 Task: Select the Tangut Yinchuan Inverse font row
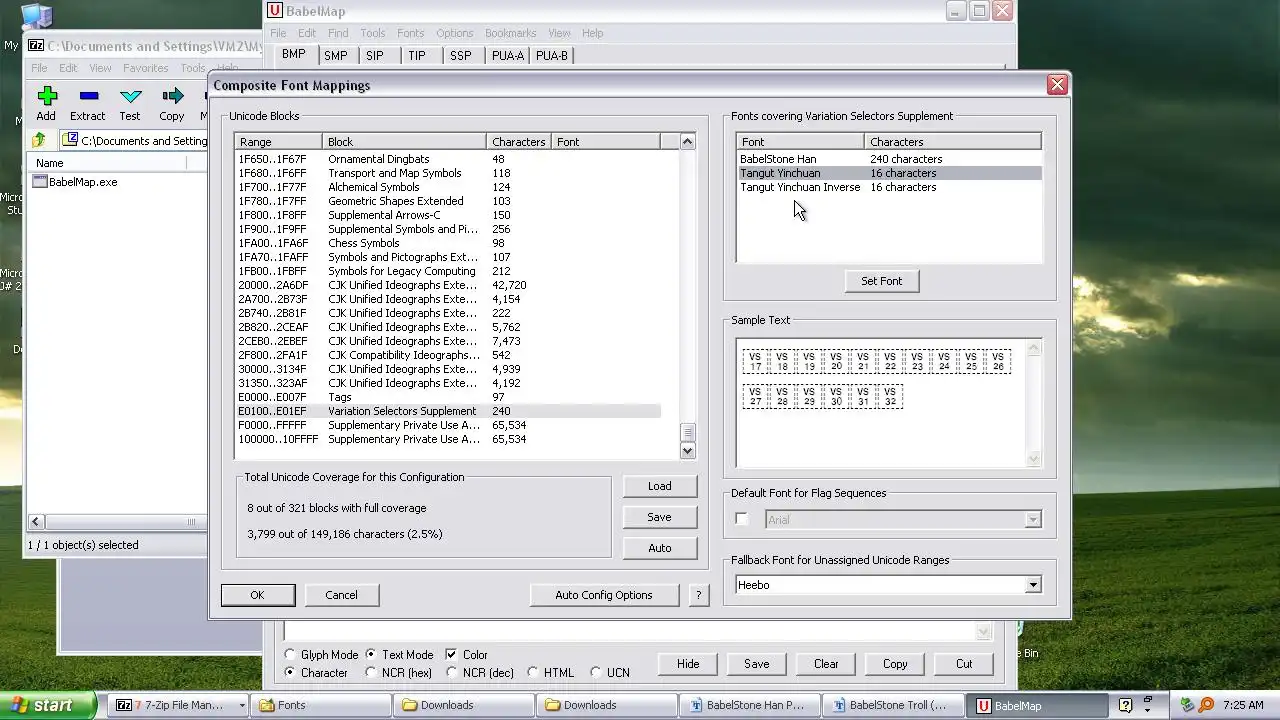pos(889,187)
